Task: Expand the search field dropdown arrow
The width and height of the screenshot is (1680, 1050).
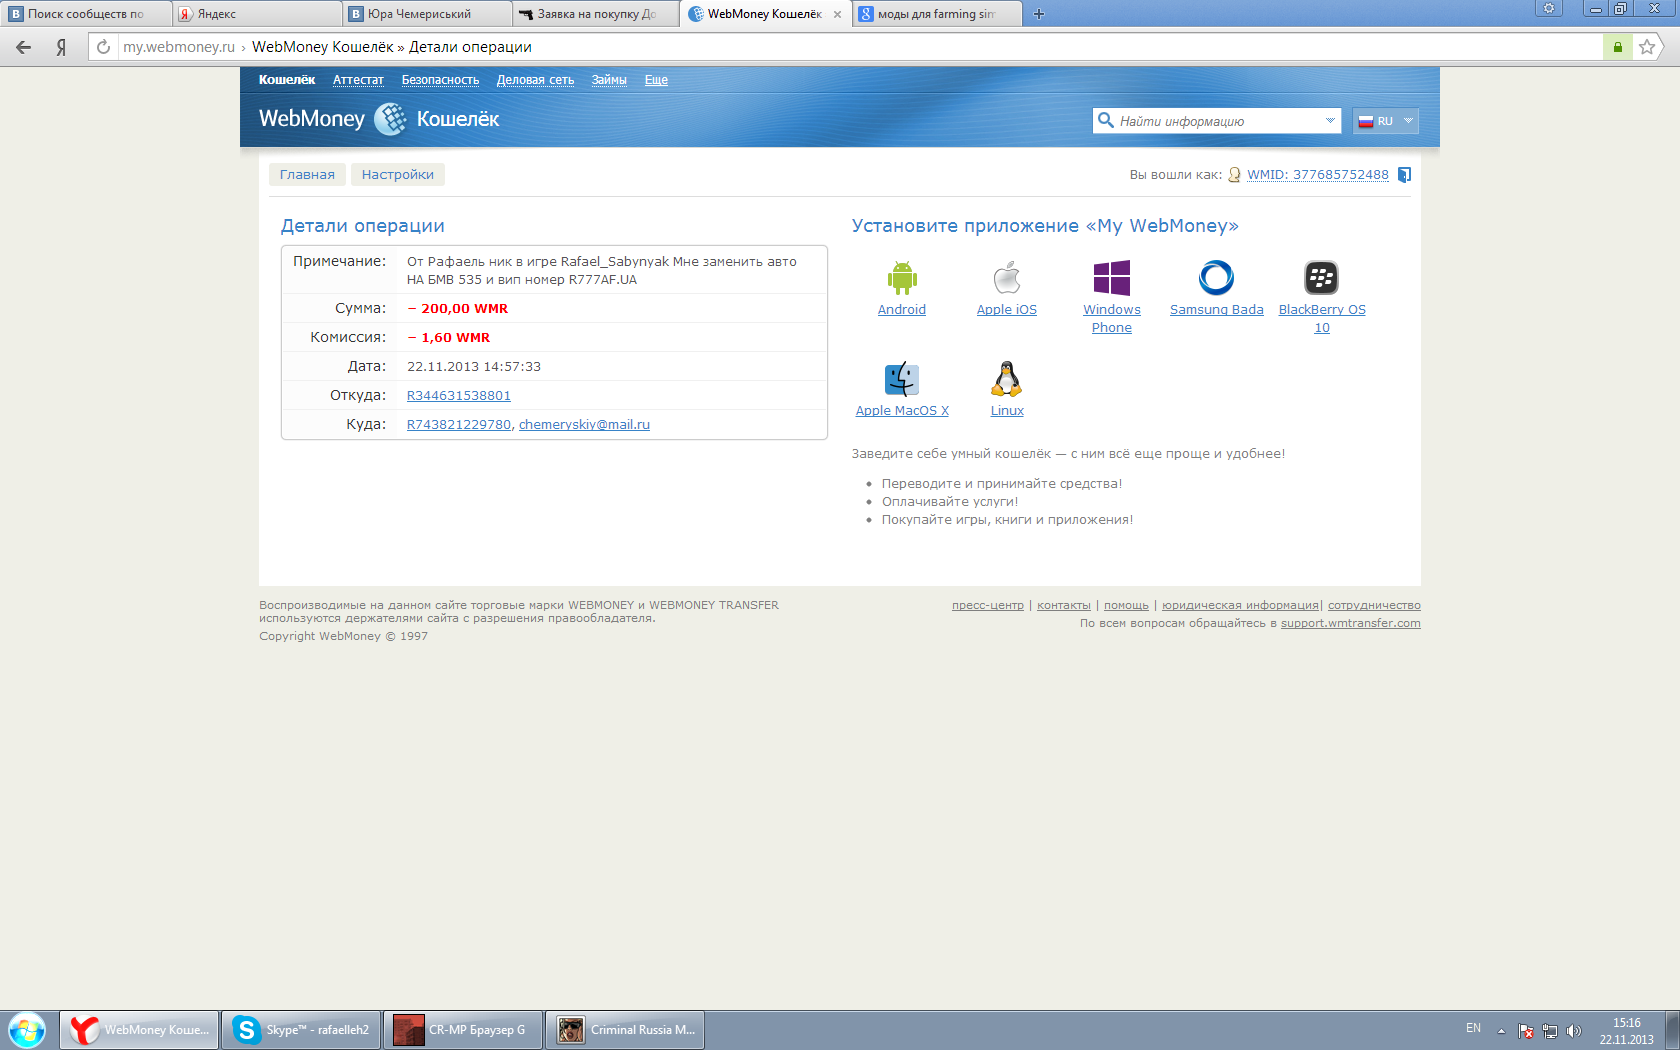Action: [x=1330, y=121]
